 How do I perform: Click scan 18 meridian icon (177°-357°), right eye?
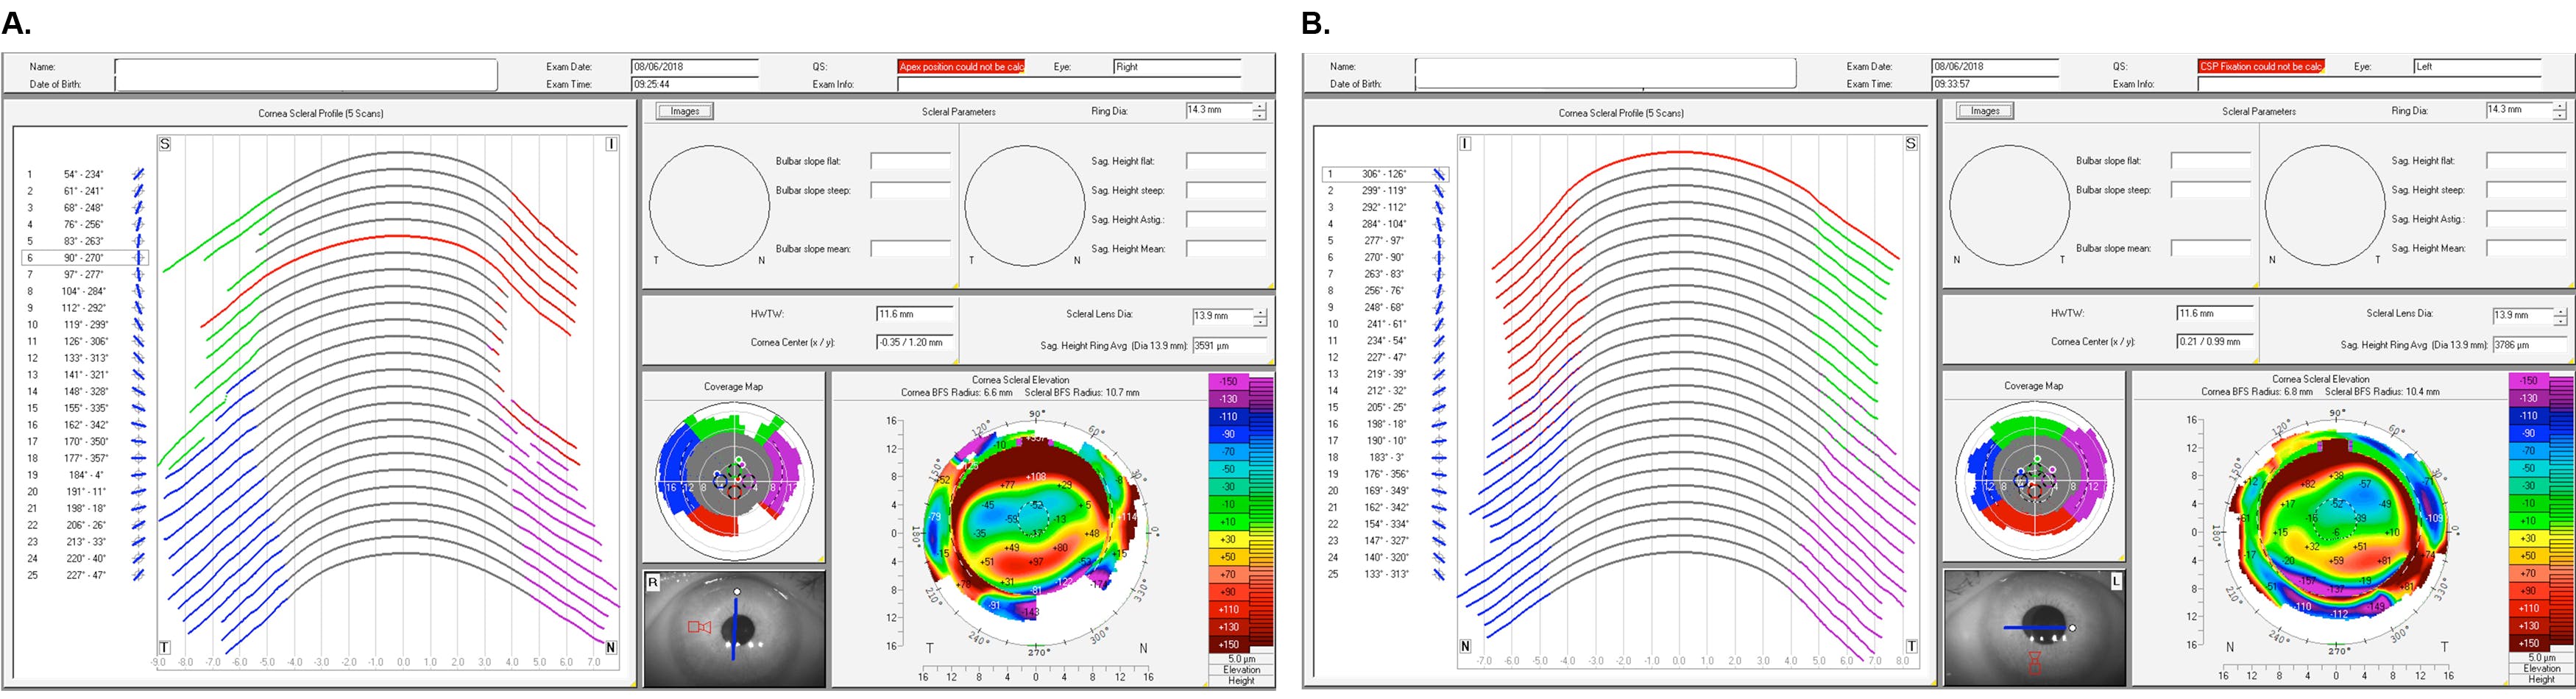tap(138, 458)
